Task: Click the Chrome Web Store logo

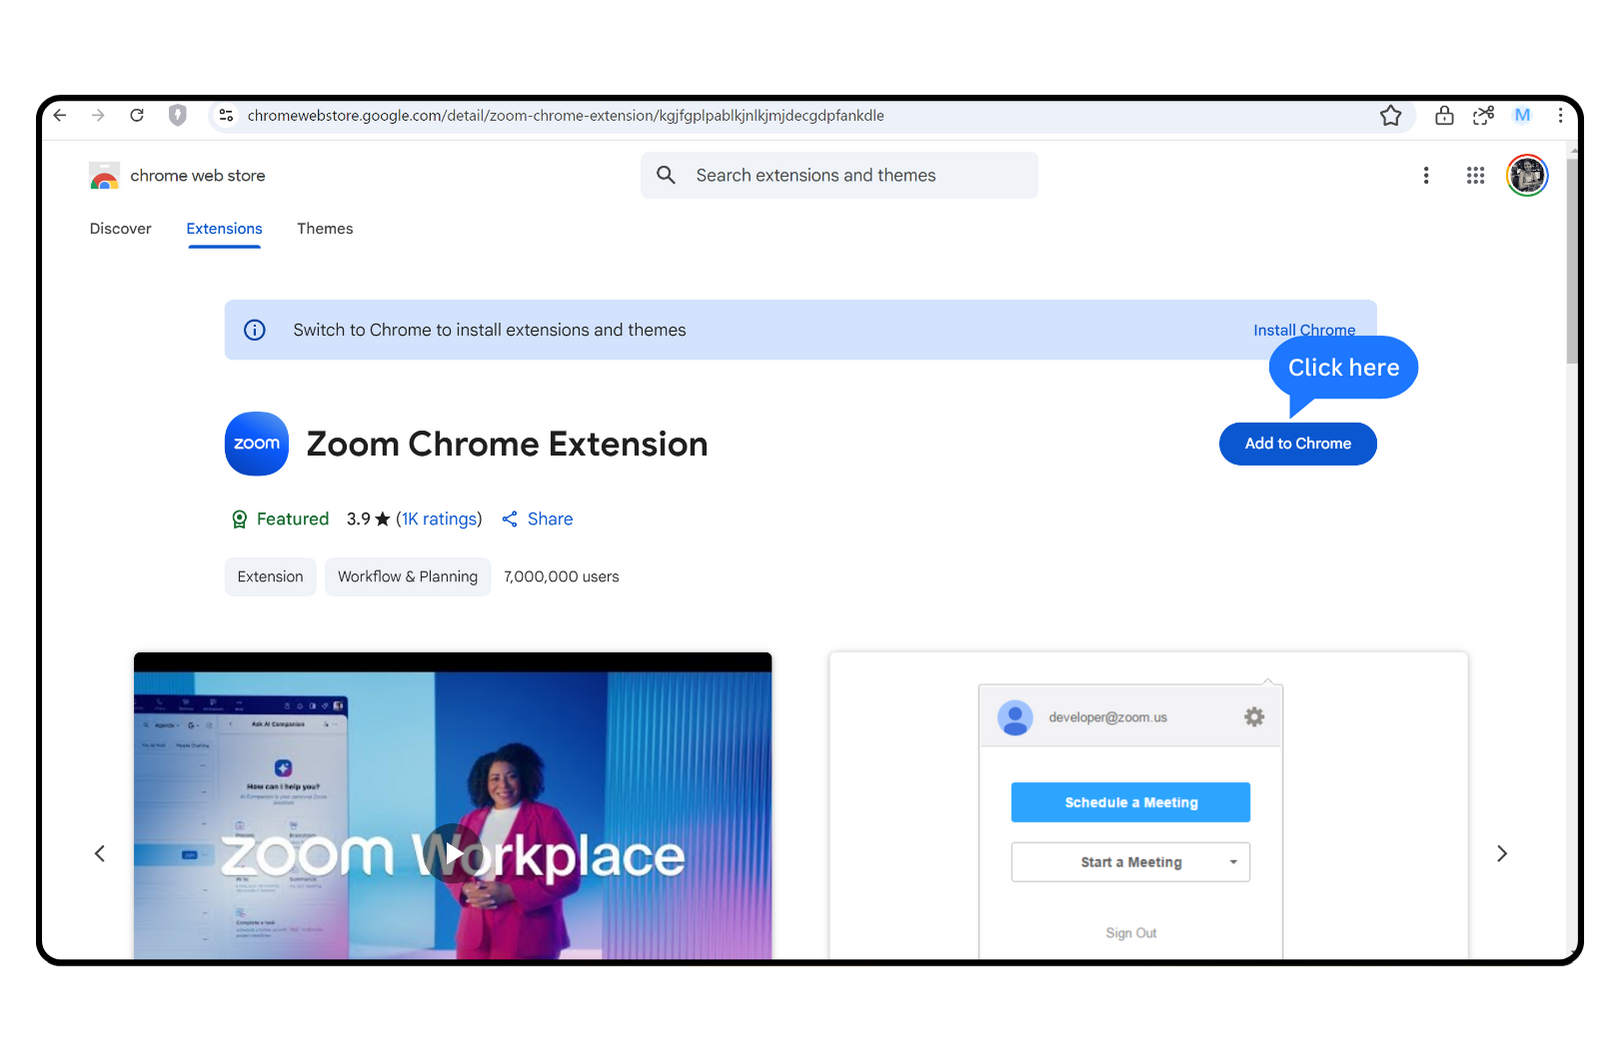Action: 104,176
